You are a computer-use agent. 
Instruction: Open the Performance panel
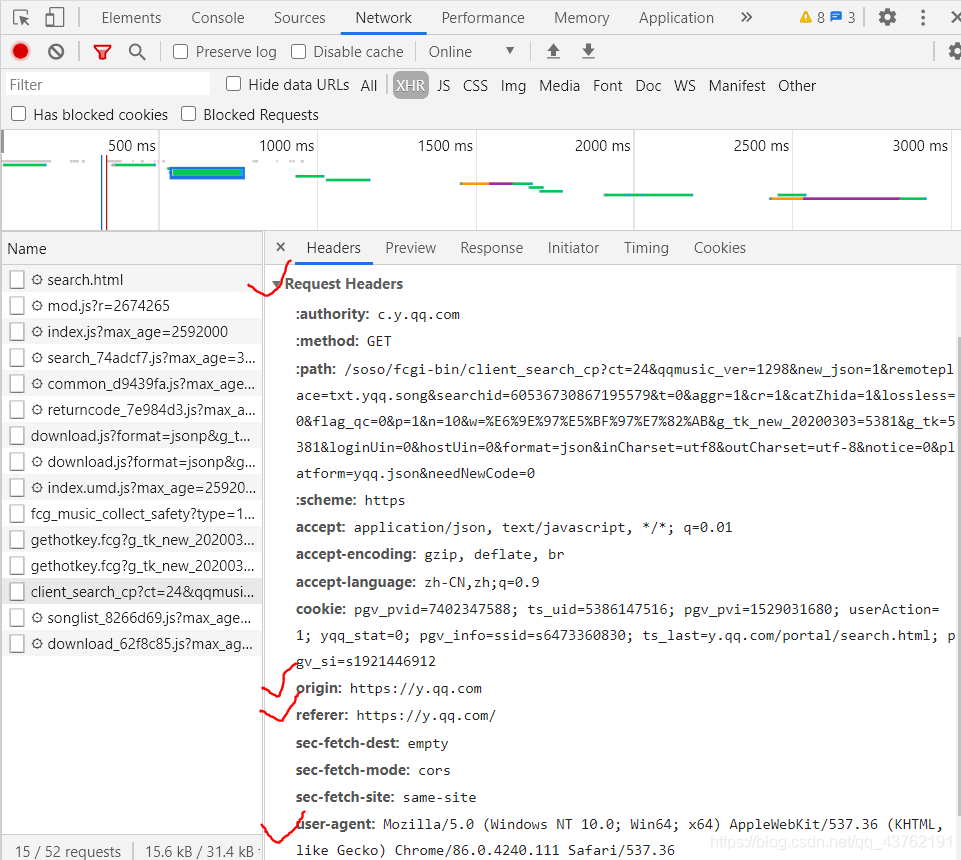click(x=483, y=18)
